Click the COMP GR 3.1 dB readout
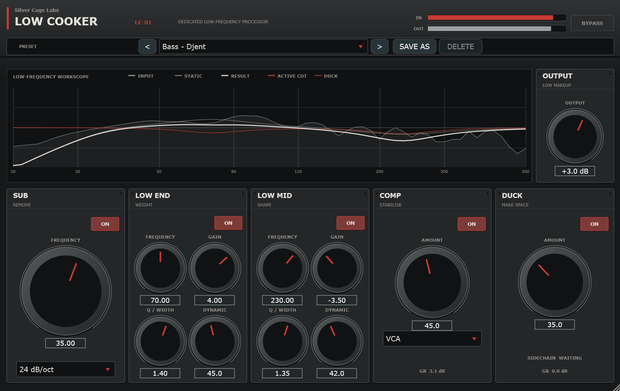The image size is (620, 391). coord(432,371)
